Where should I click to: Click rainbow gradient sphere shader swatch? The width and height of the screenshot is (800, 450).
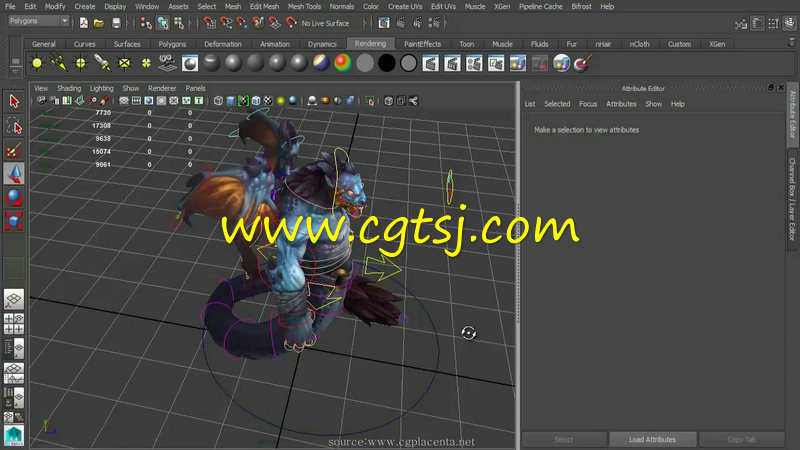343,63
